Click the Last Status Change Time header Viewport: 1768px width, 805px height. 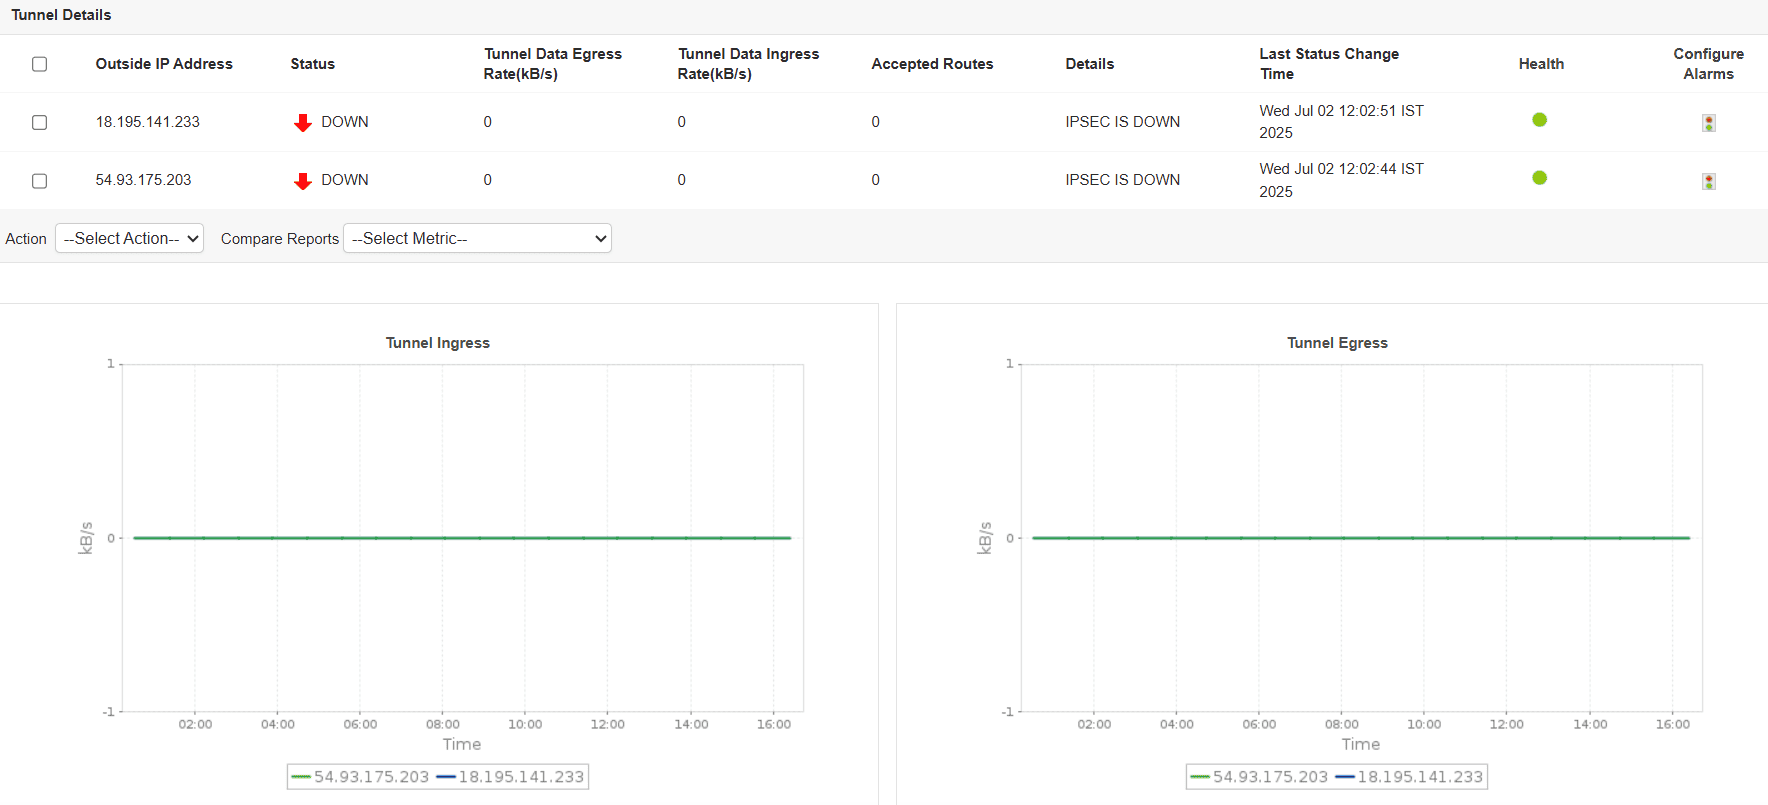1328,64
